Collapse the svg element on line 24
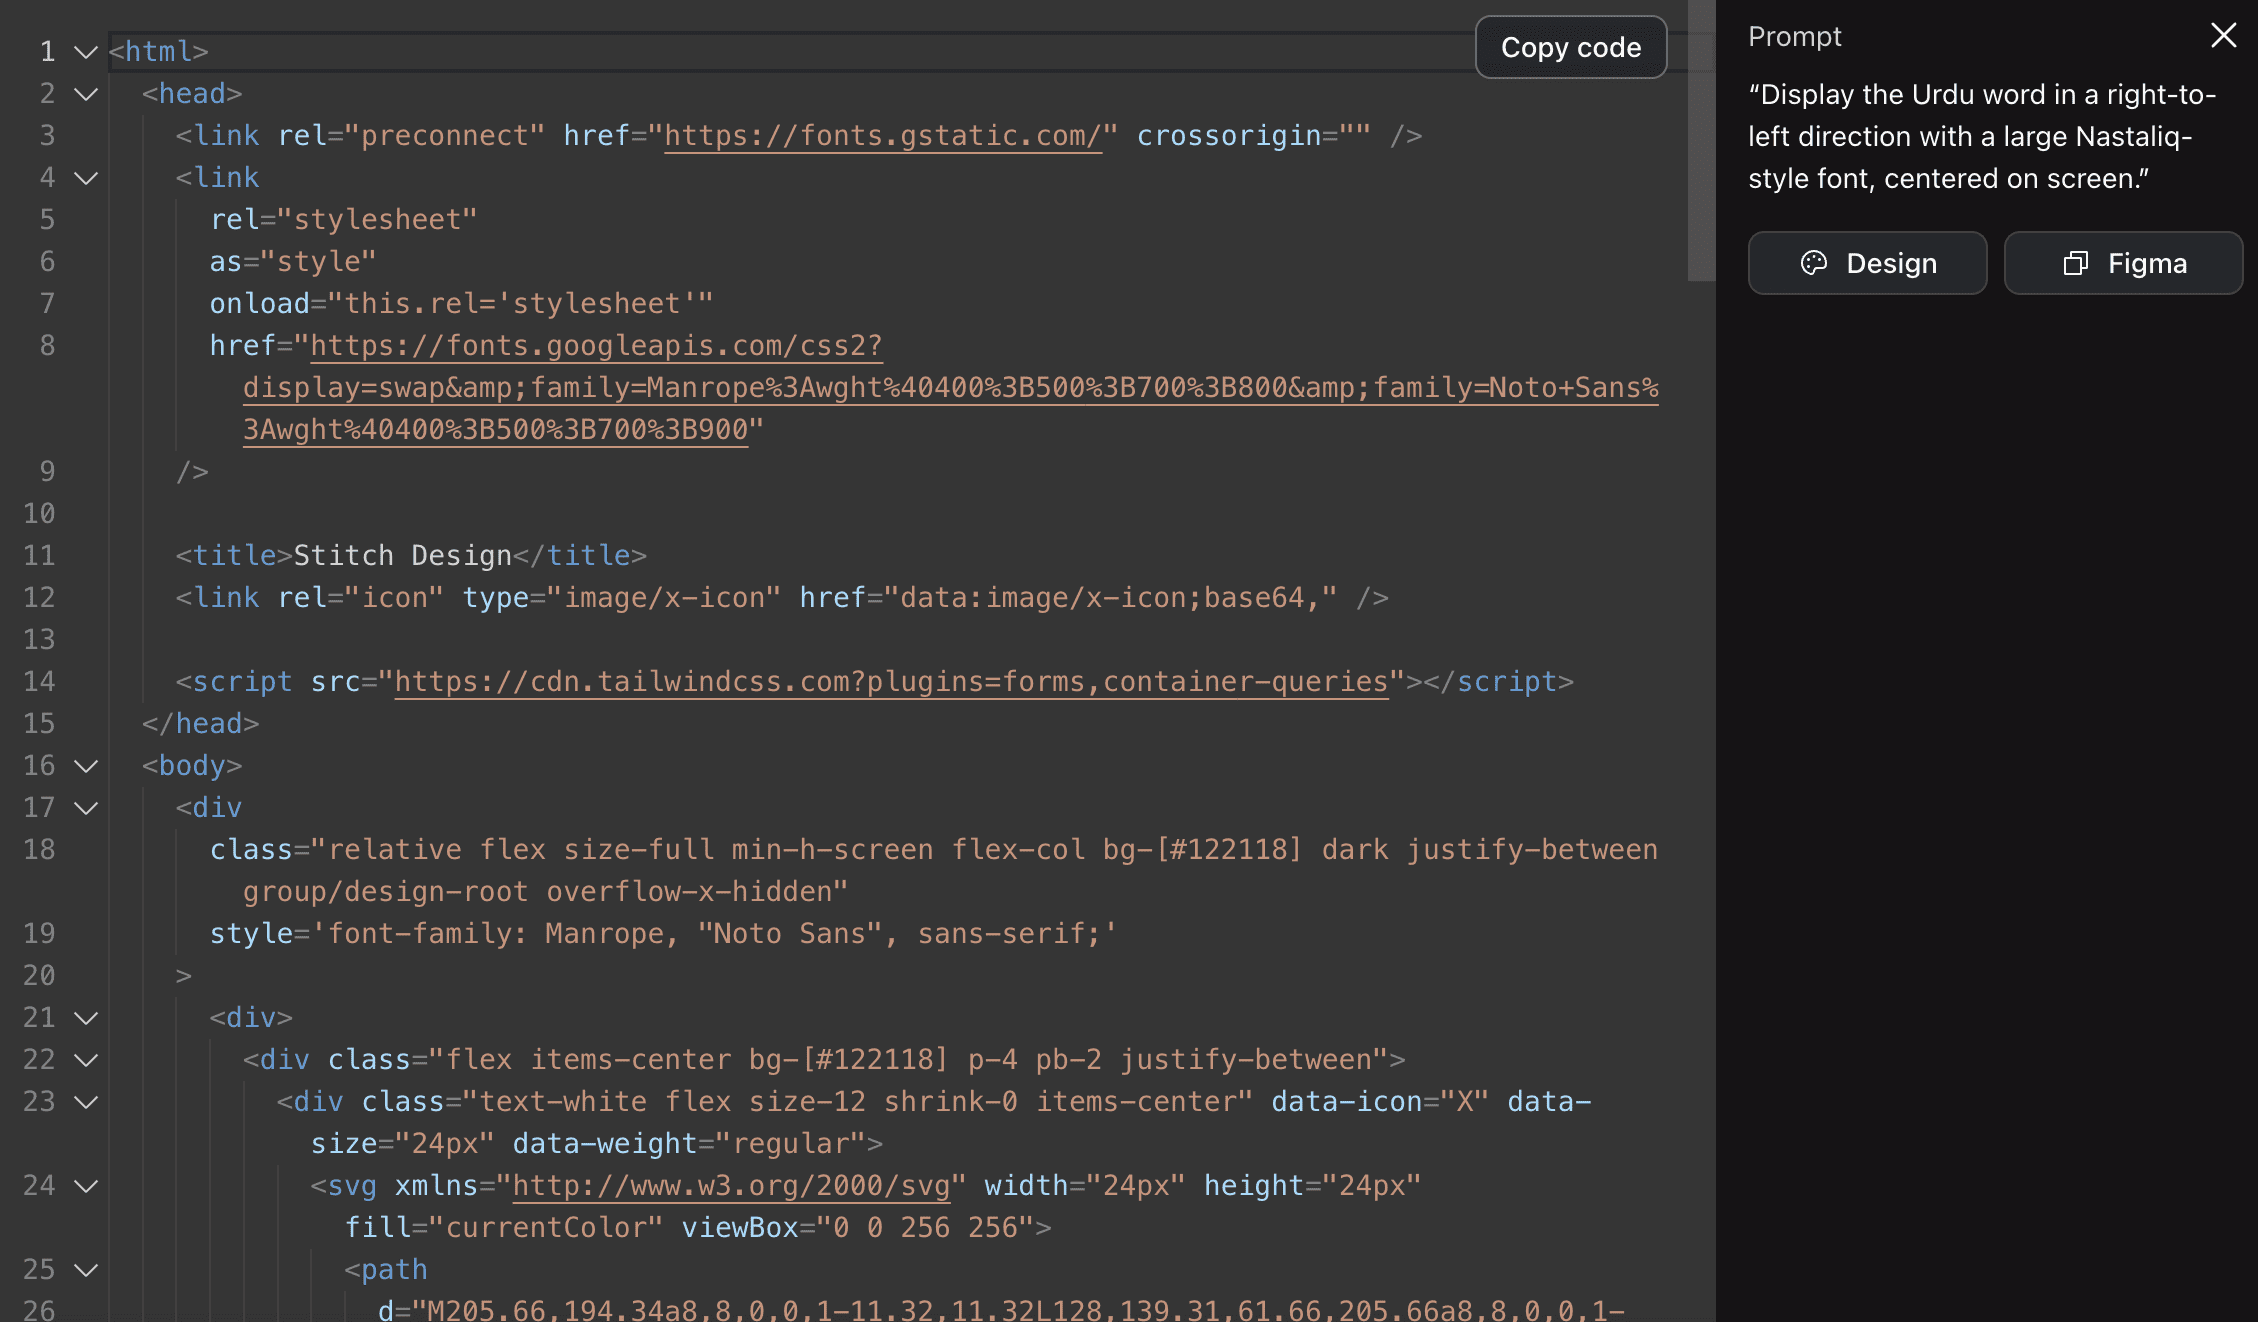 pyautogui.click(x=86, y=1186)
